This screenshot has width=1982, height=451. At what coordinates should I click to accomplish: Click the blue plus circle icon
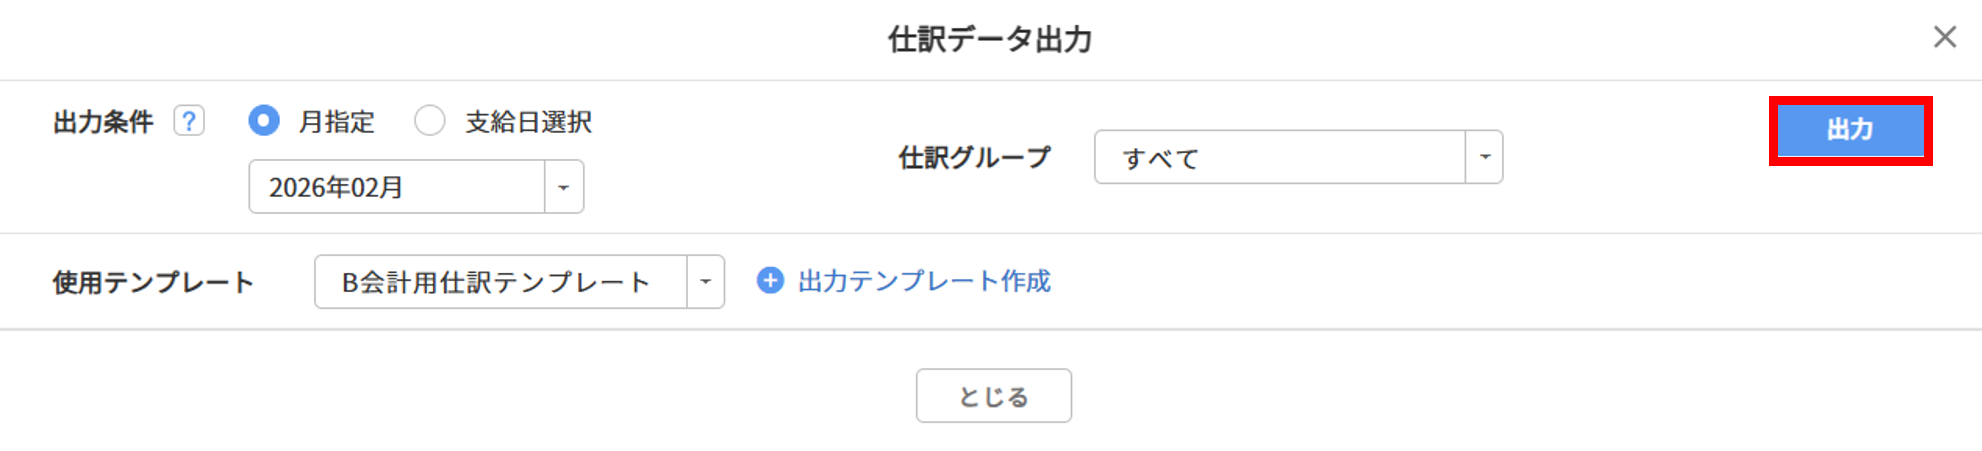(x=770, y=281)
